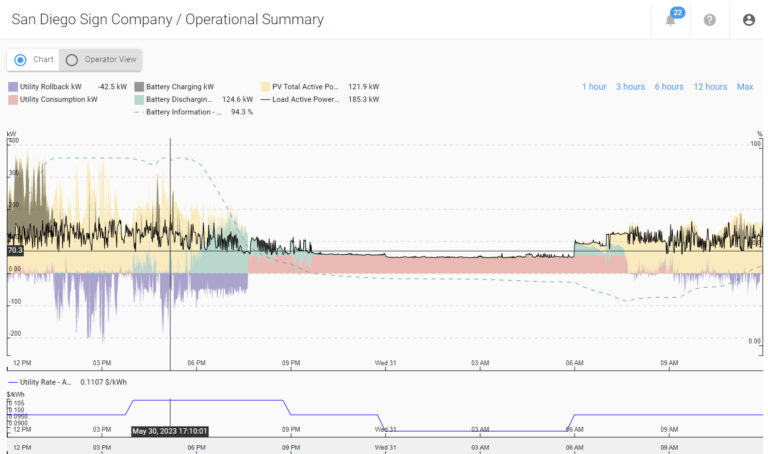
Task: Show the Max time range
Action: click(x=745, y=87)
